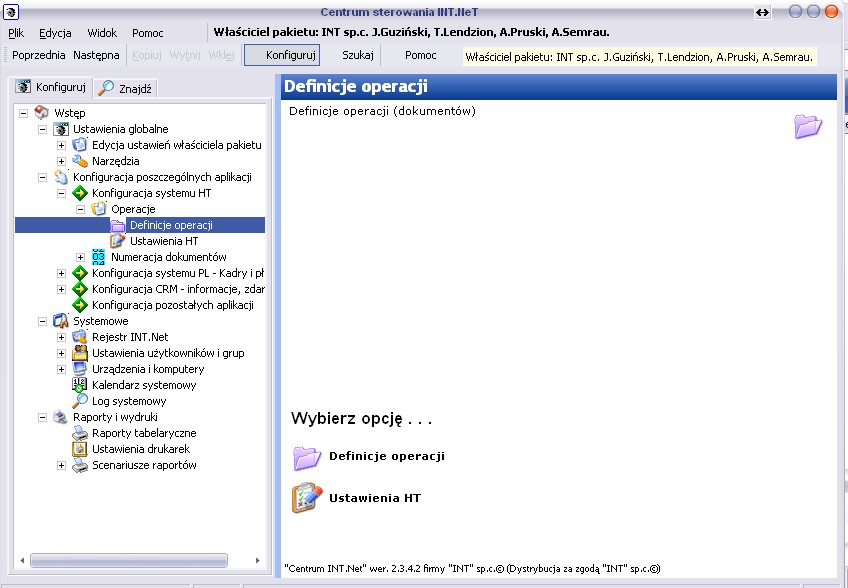Click the Pomoc toolbar button

coord(420,55)
